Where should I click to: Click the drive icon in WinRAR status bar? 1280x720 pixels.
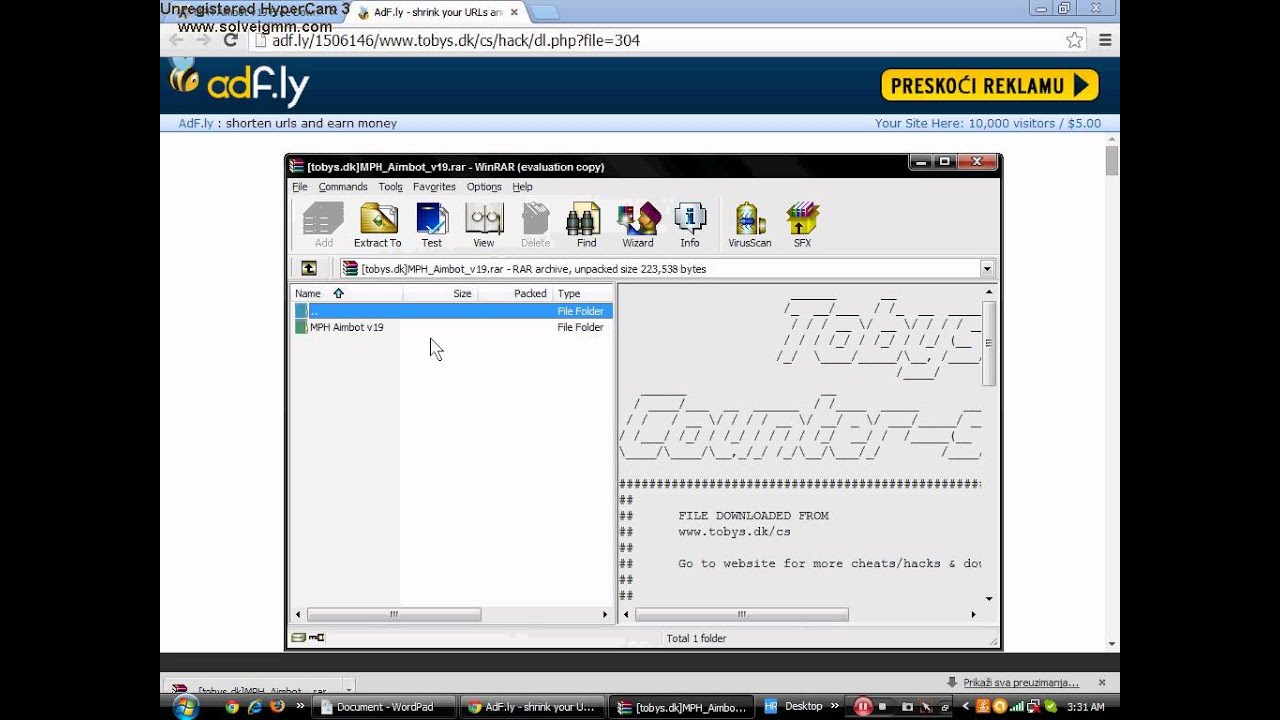(298, 637)
